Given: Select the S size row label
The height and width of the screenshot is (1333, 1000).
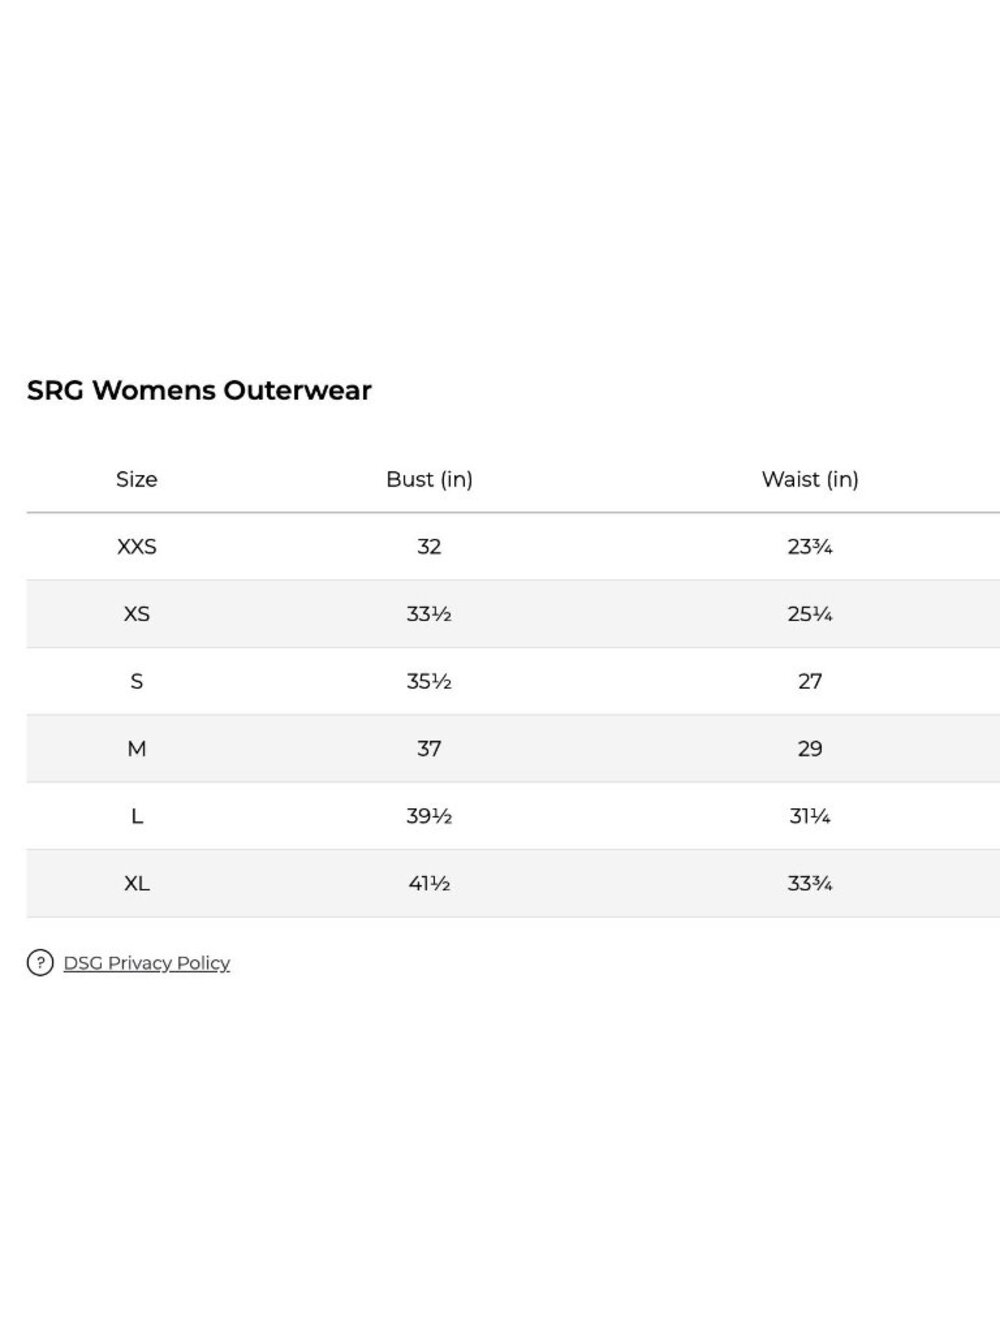Looking at the screenshot, I should (137, 681).
